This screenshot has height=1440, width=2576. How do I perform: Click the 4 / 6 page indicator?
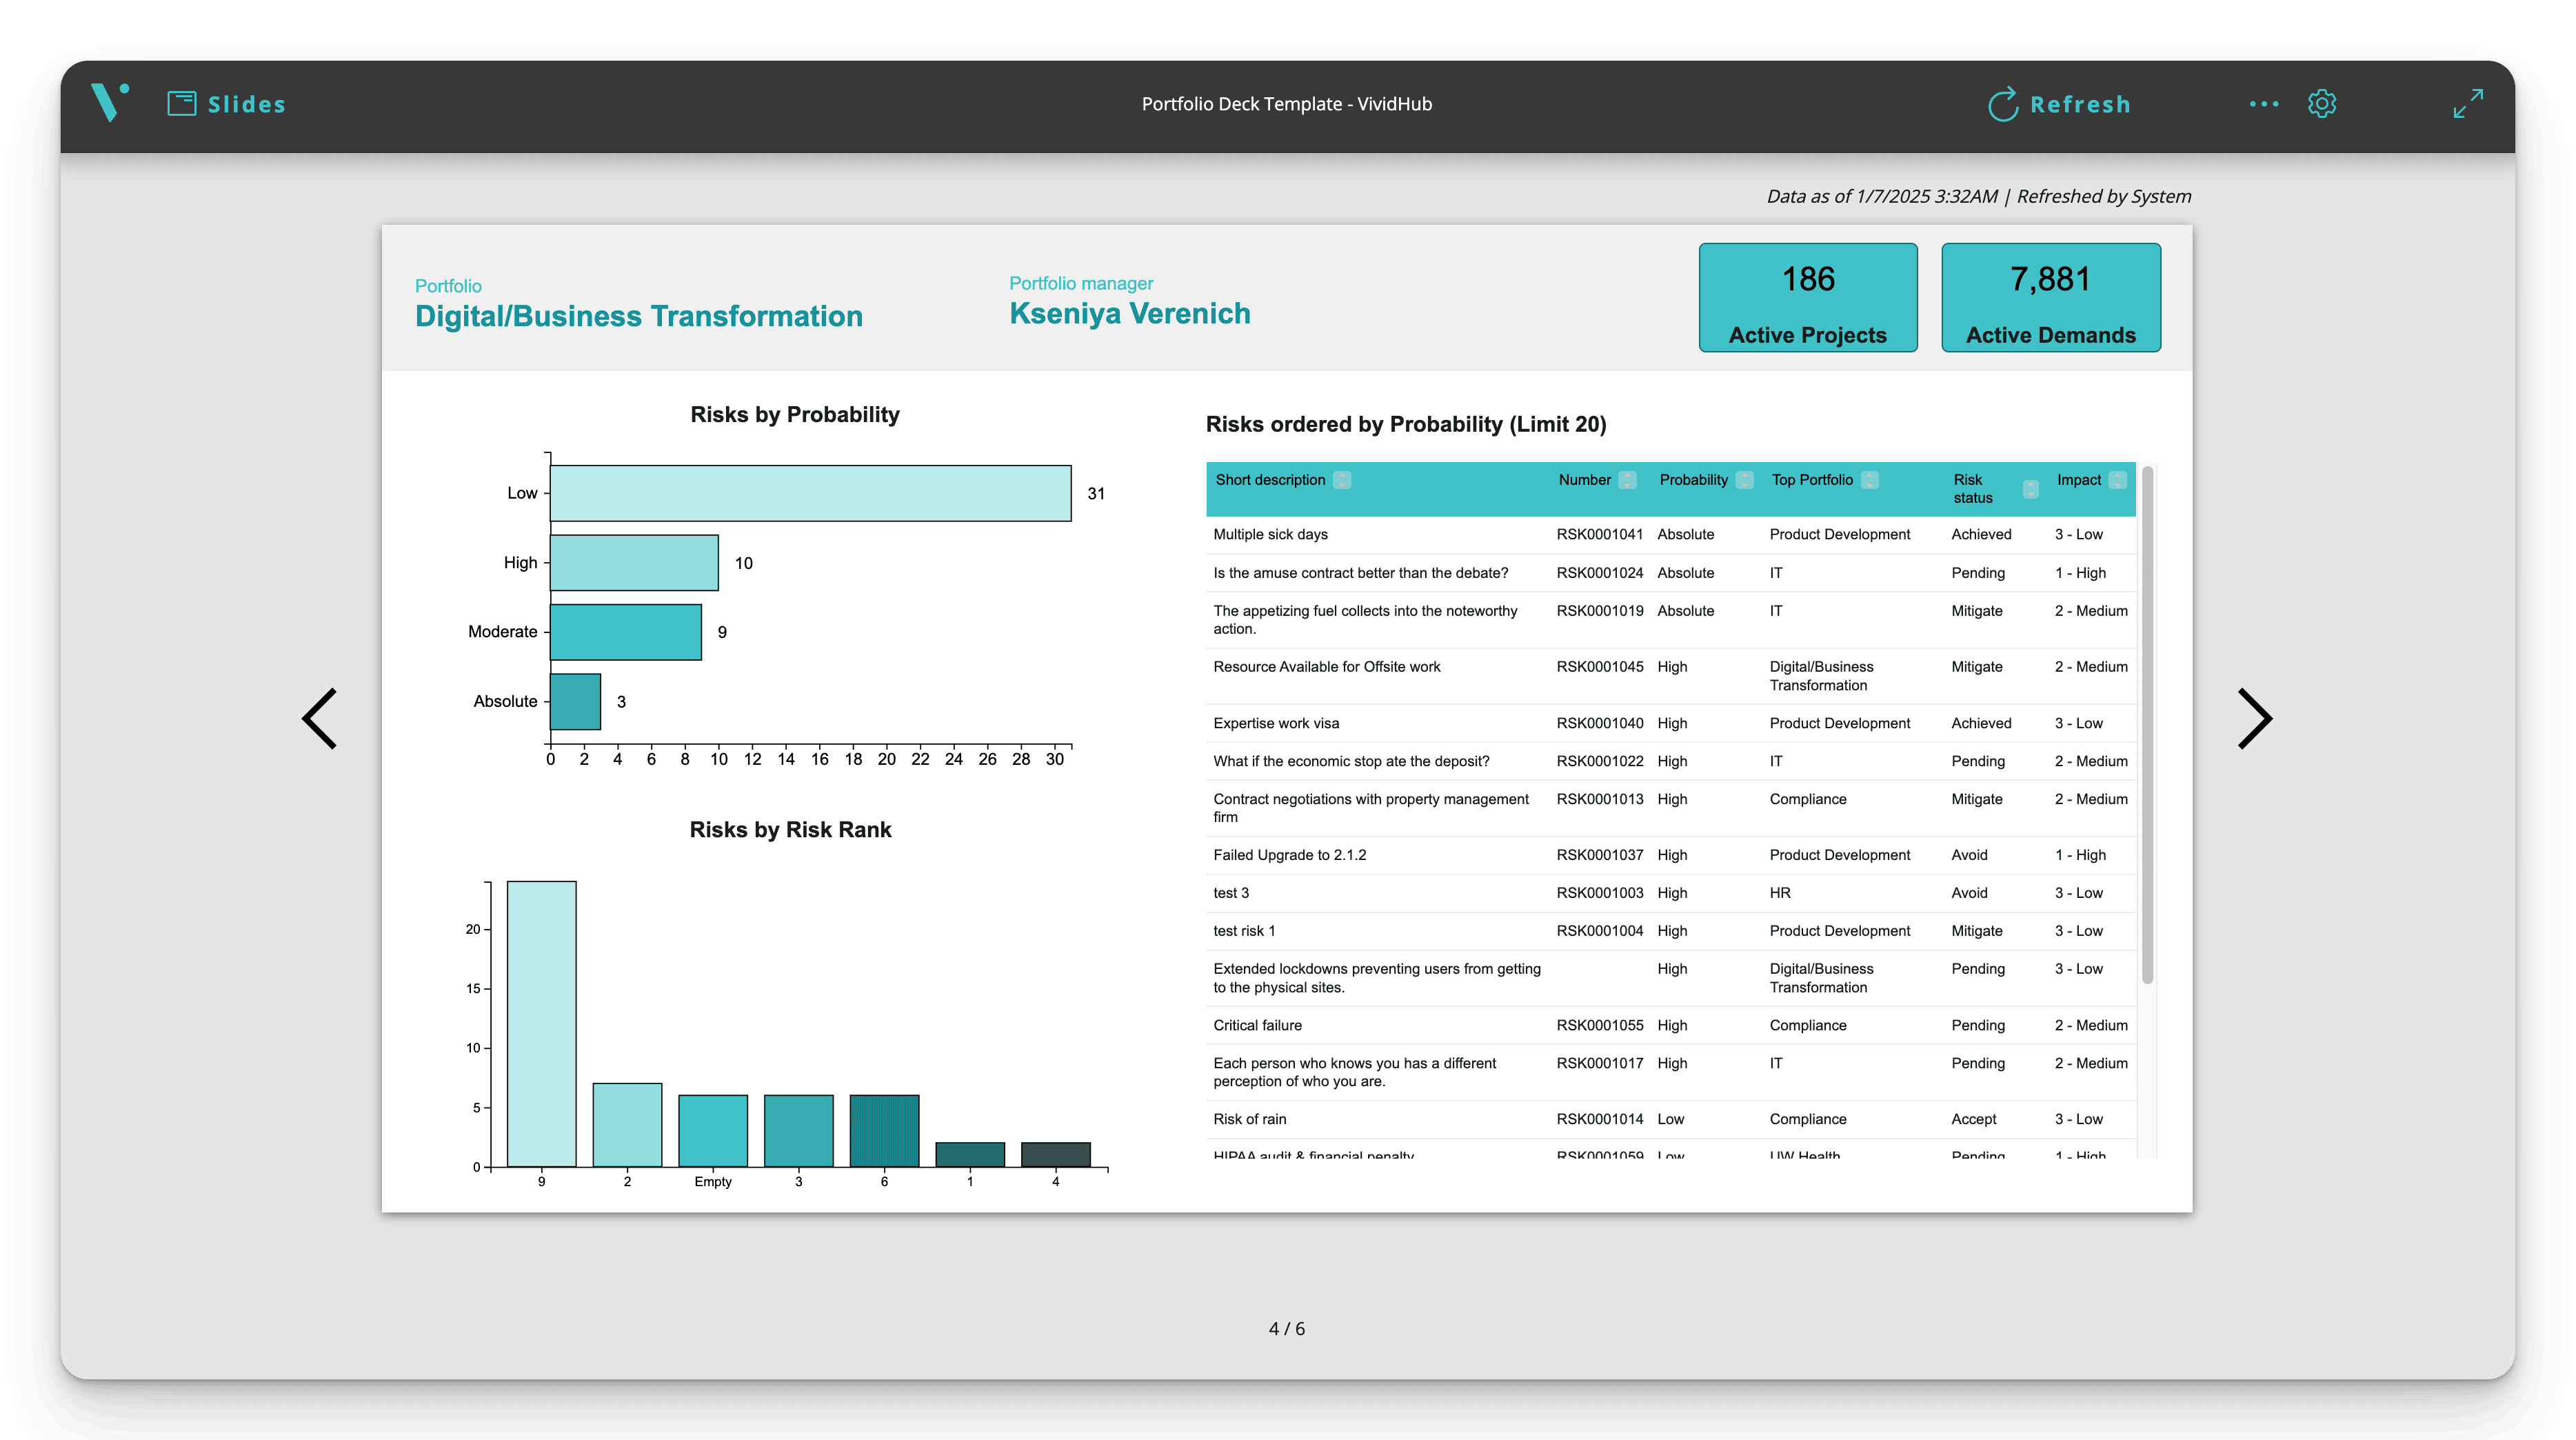[1287, 1329]
